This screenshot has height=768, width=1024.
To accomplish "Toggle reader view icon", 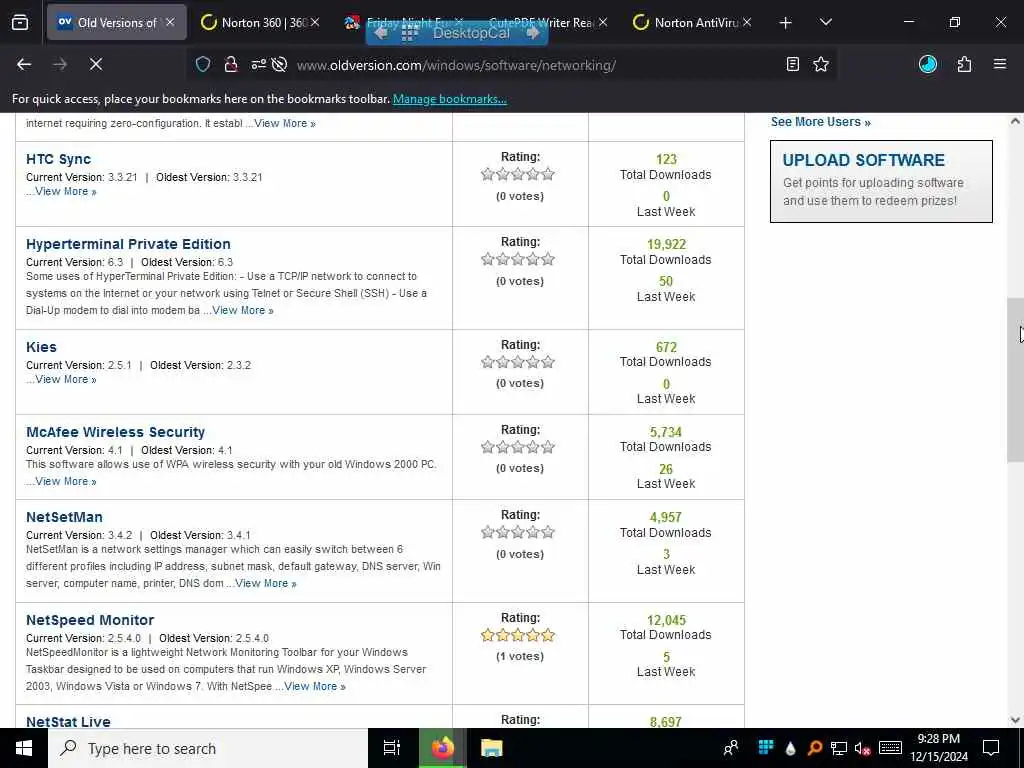I will (792, 64).
